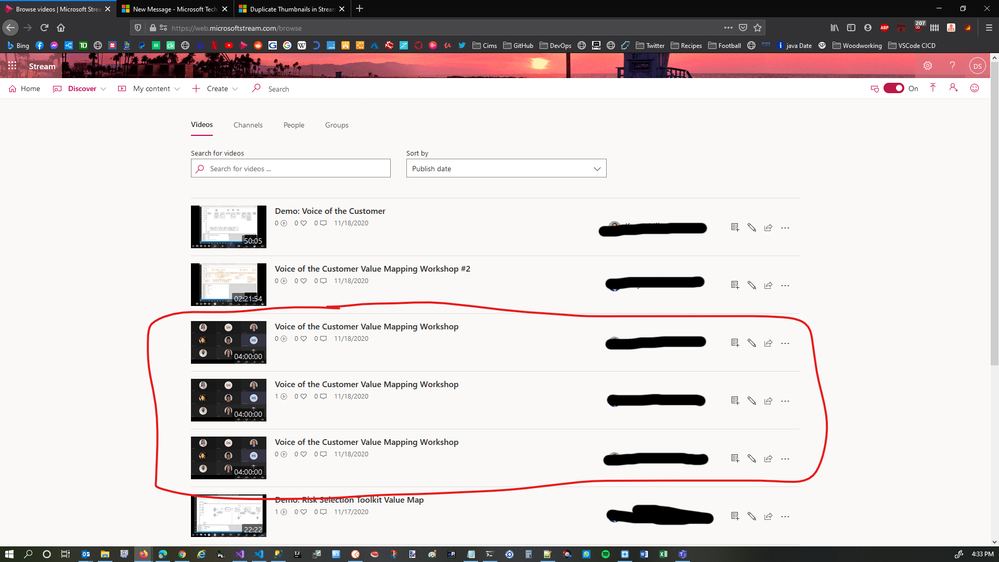Image resolution: width=999 pixels, height=562 pixels.
Task: Open Demo: Voice of the Customer title link
Action: (329, 211)
